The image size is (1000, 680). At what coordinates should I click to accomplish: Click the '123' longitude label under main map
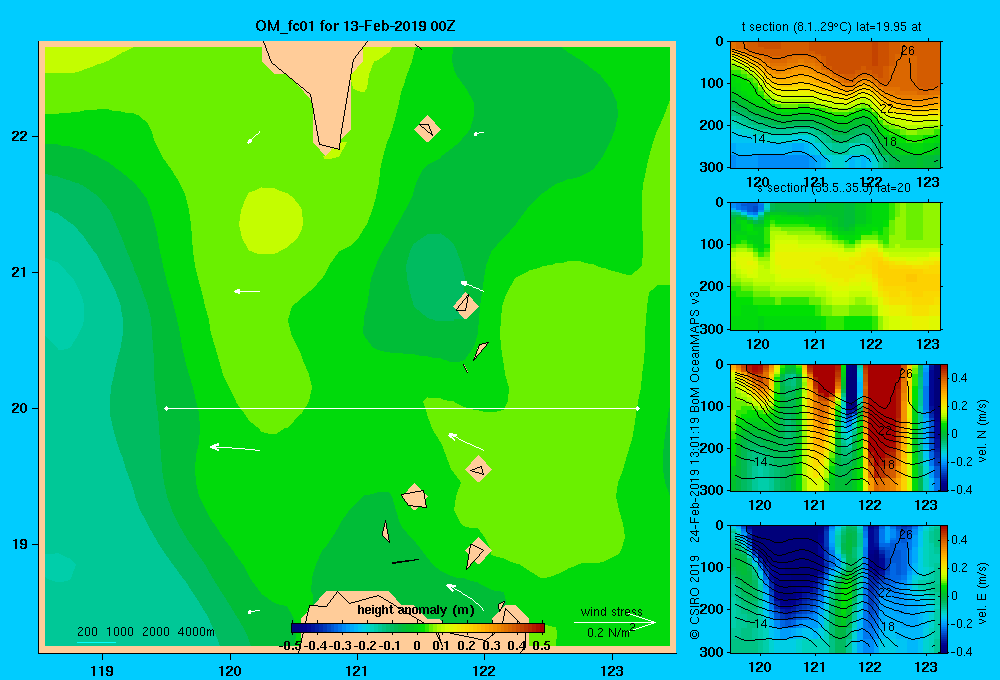(612, 670)
